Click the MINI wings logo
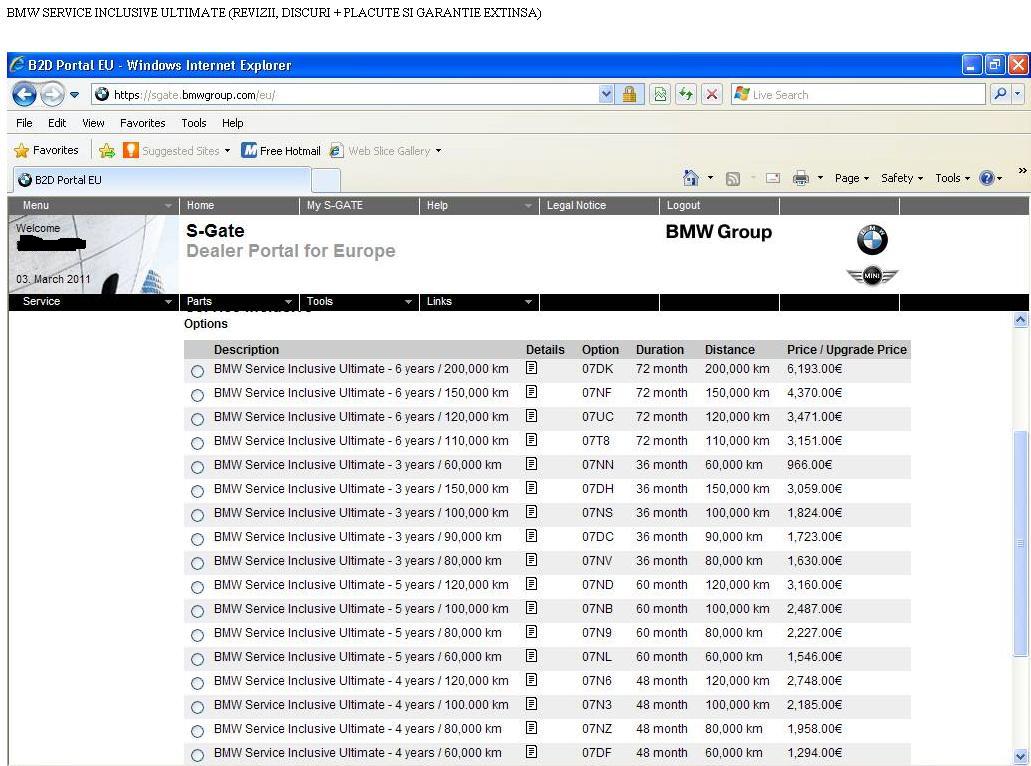The width and height of the screenshot is (1031, 766). click(x=872, y=275)
